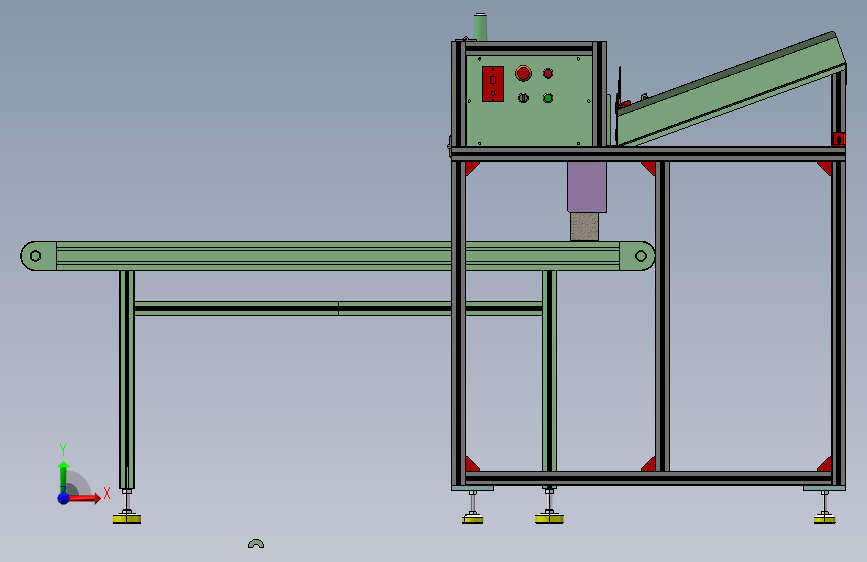Select the large red emergency stop button on panel
Screen dimensions: 867x562
523,73
